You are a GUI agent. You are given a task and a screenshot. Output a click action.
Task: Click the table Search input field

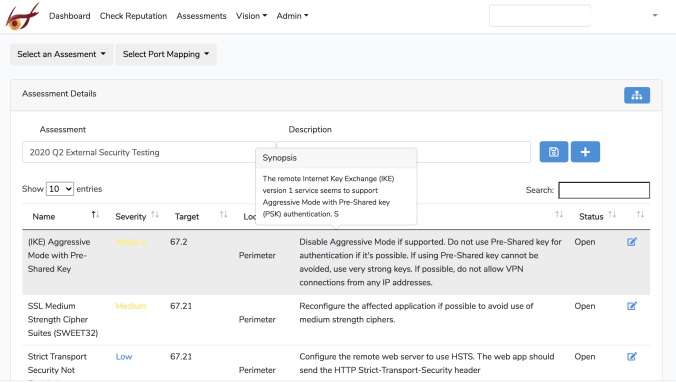coord(604,190)
